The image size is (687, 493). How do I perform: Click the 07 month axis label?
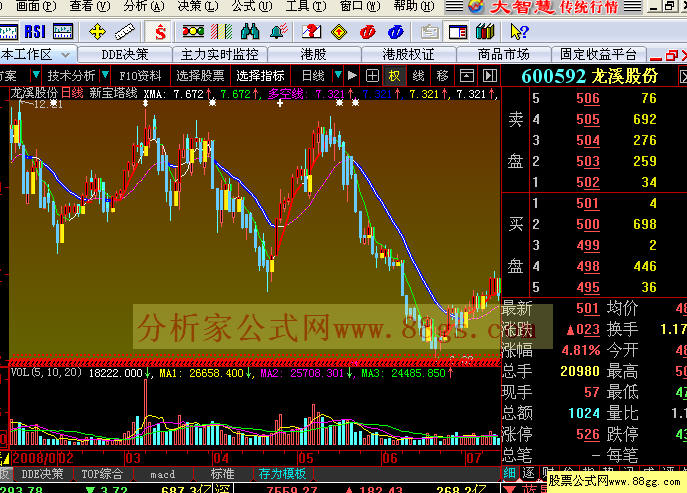(x=474, y=458)
